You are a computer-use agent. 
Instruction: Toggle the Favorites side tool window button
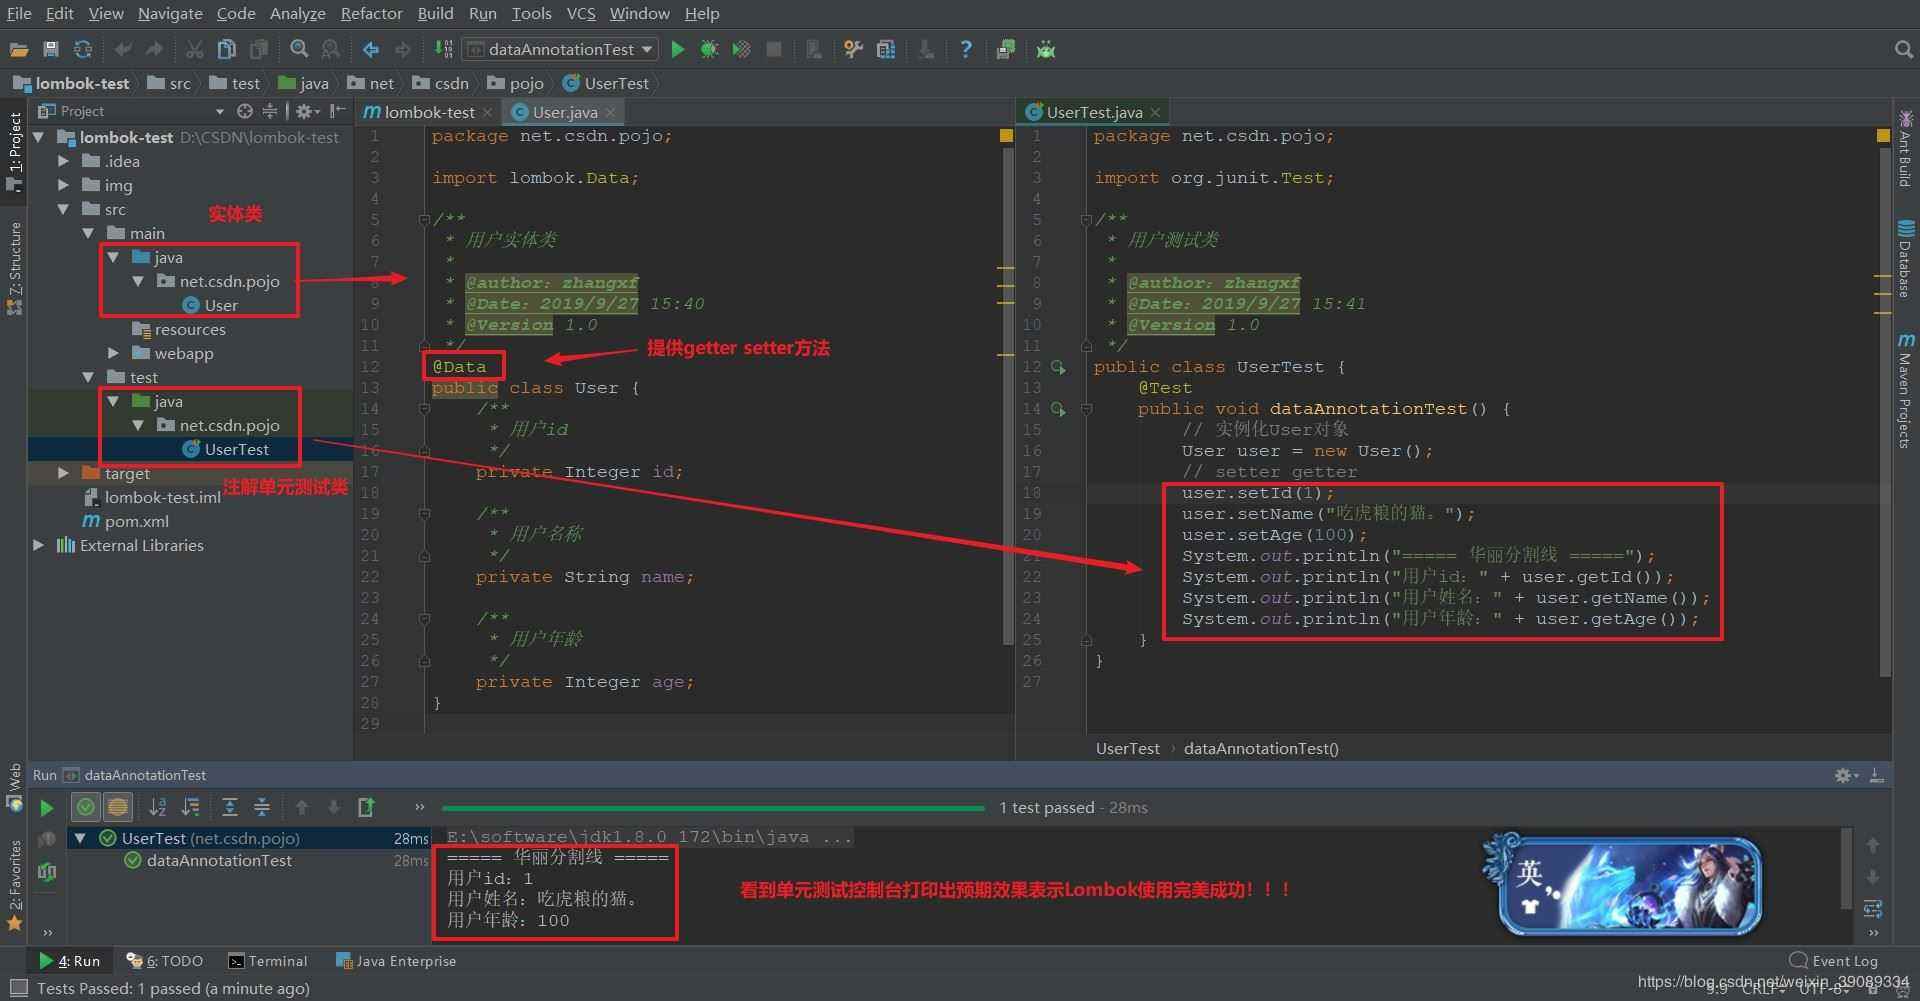tap(14, 884)
